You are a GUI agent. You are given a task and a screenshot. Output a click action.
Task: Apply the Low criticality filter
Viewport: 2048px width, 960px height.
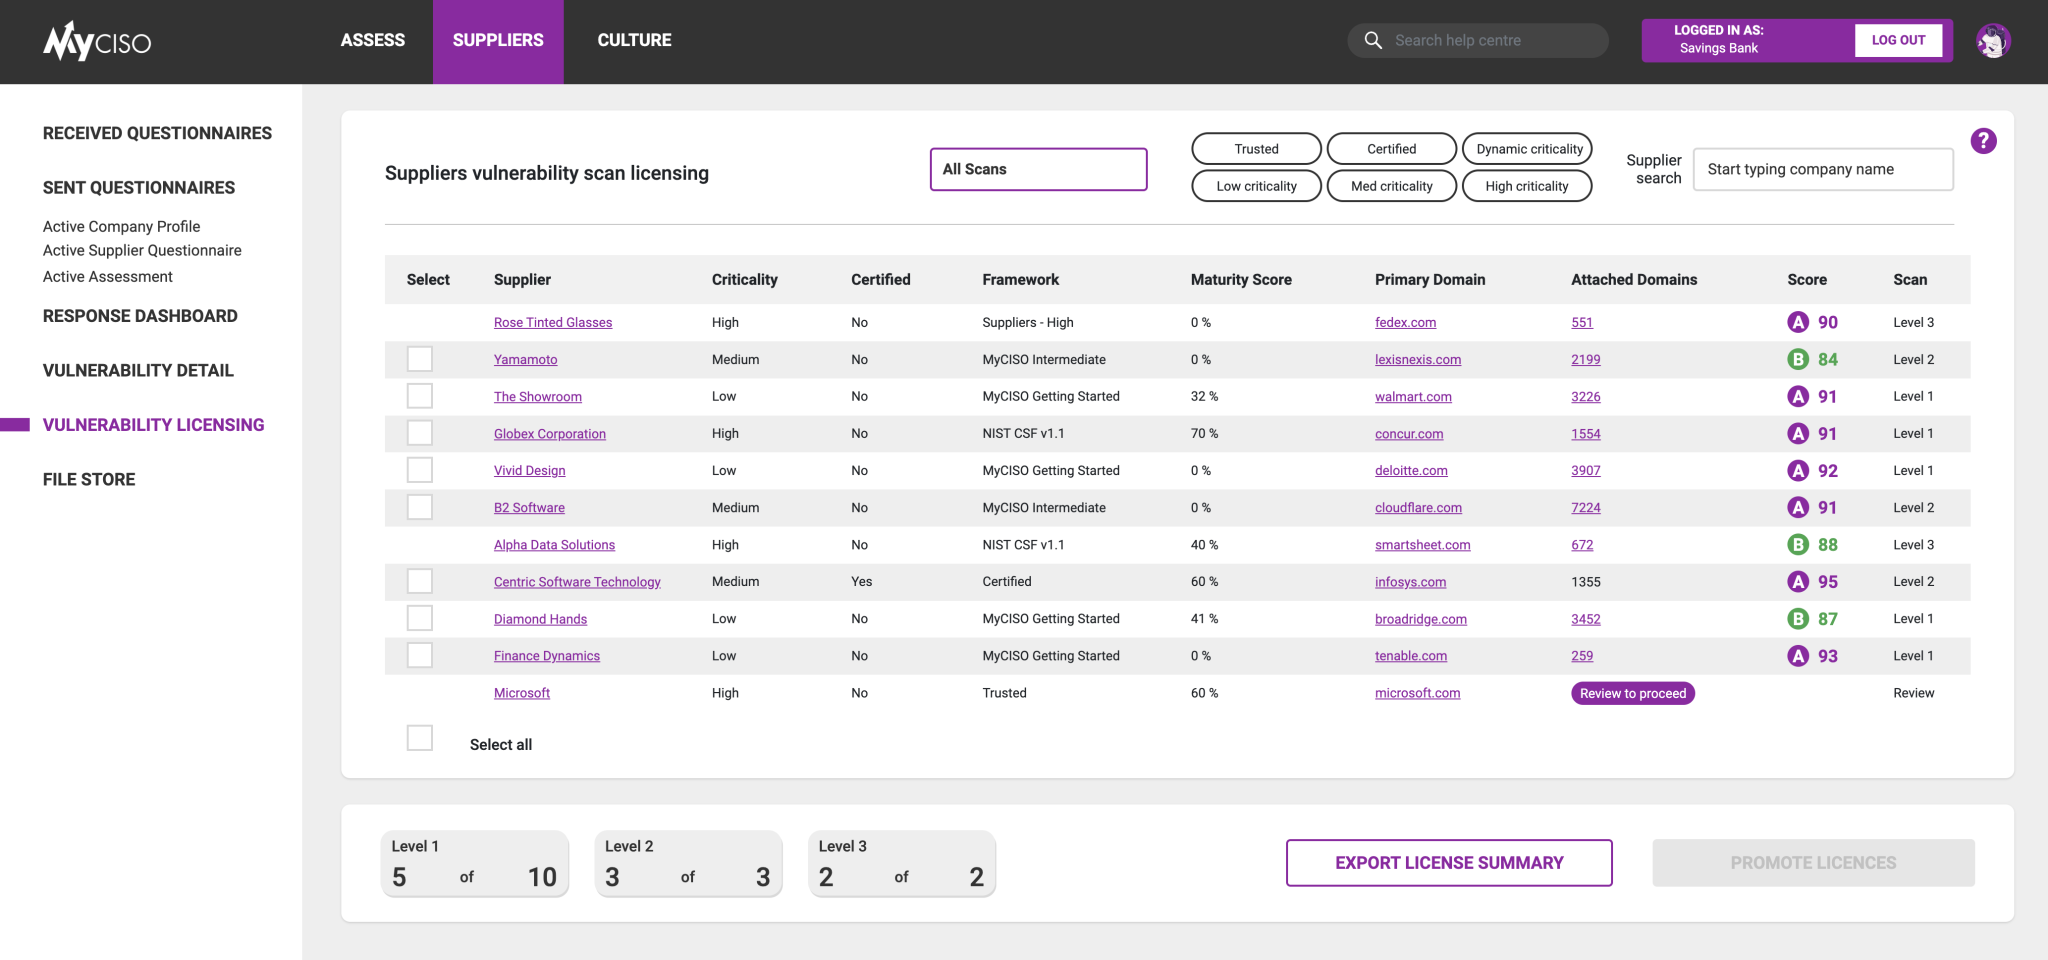point(1256,186)
